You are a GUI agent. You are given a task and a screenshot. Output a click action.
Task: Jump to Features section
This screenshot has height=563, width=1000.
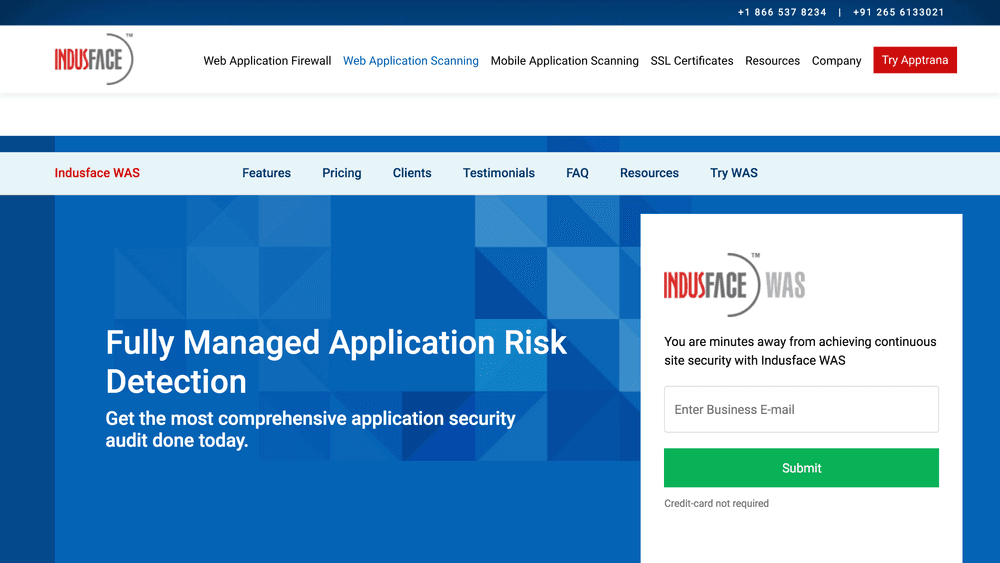(266, 173)
